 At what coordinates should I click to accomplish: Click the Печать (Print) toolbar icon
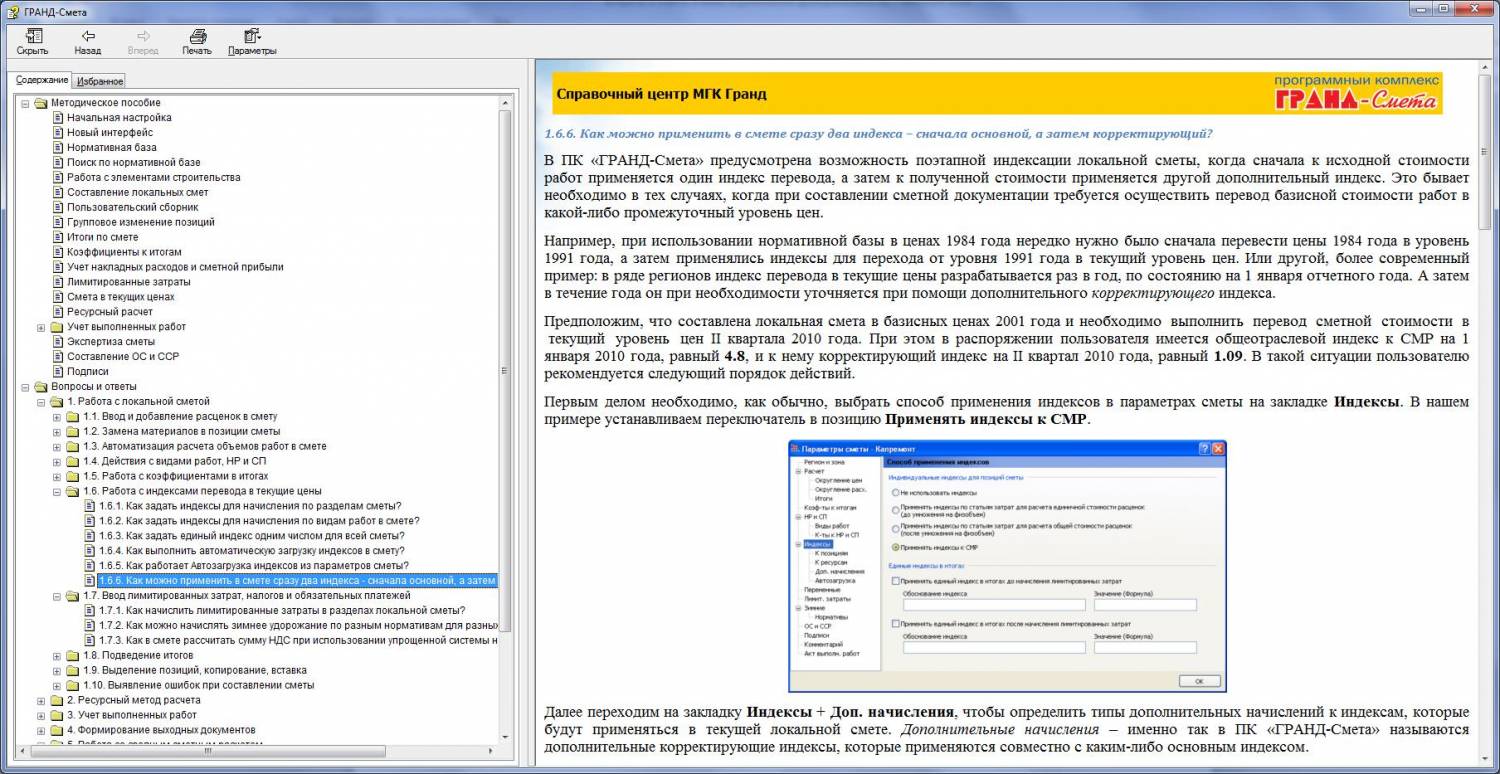pos(197,36)
